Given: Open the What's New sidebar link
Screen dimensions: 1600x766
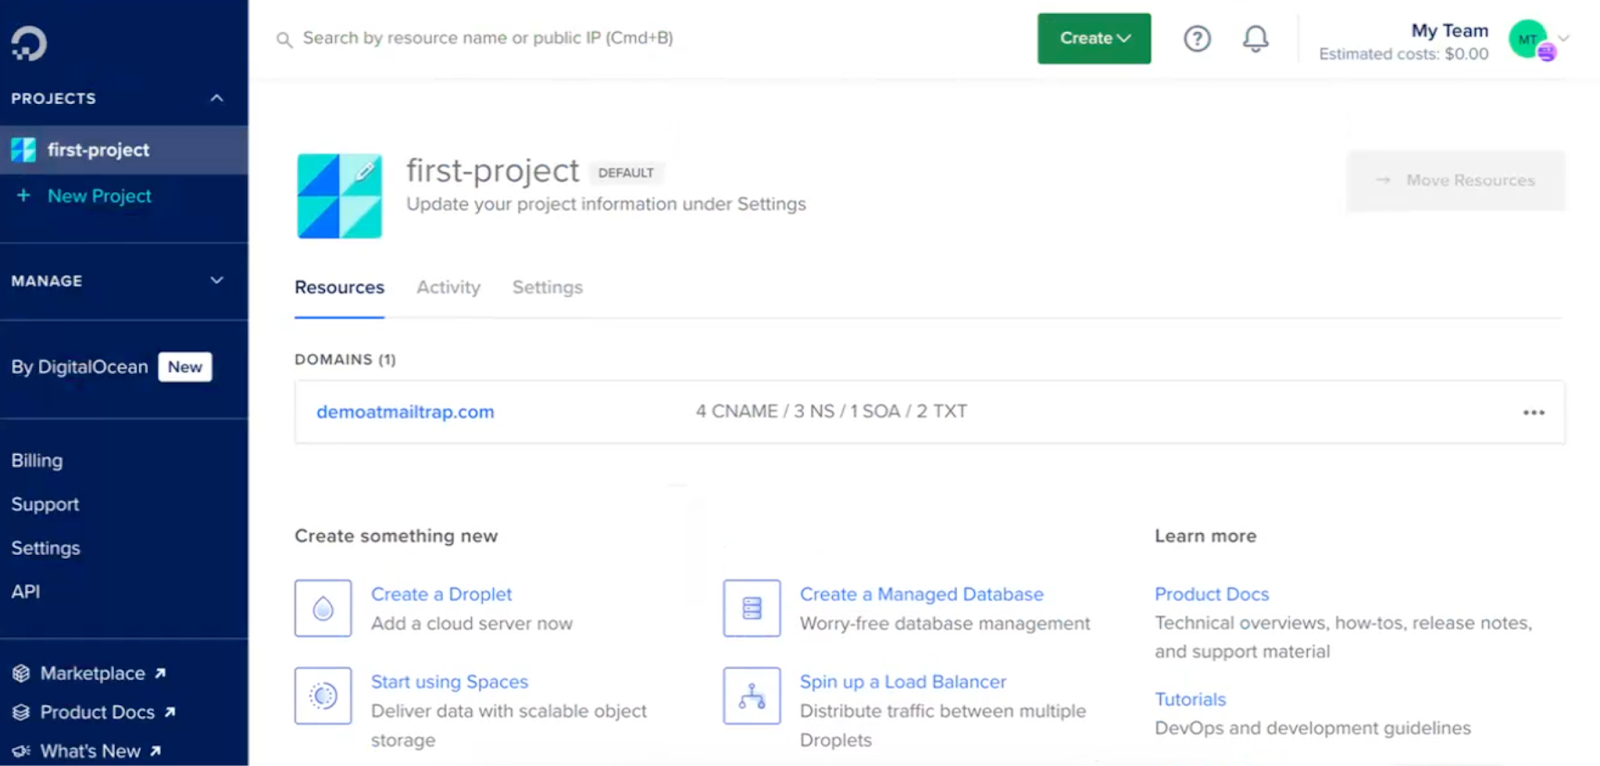Looking at the screenshot, I should coord(100,751).
